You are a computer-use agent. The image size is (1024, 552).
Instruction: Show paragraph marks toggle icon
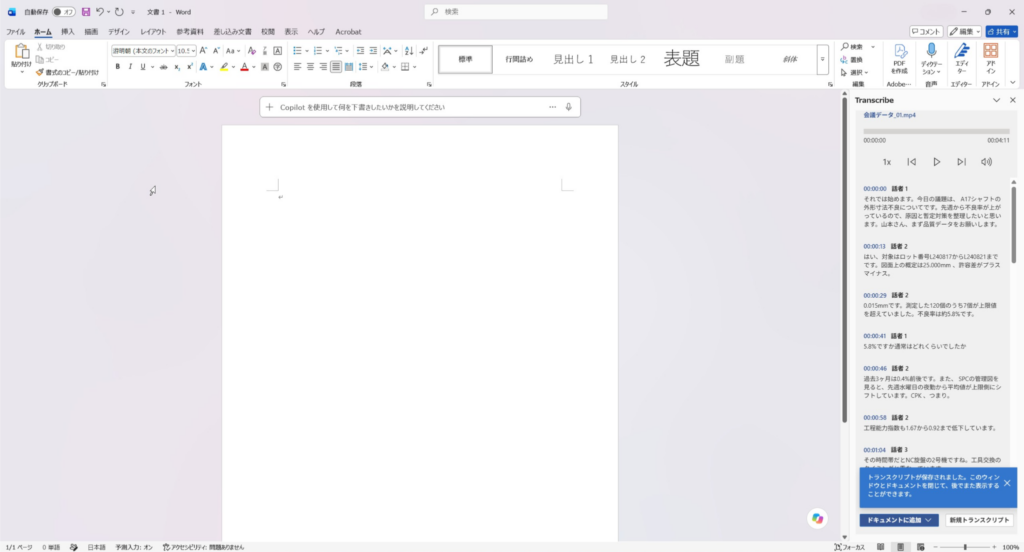click(x=424, y=50)
